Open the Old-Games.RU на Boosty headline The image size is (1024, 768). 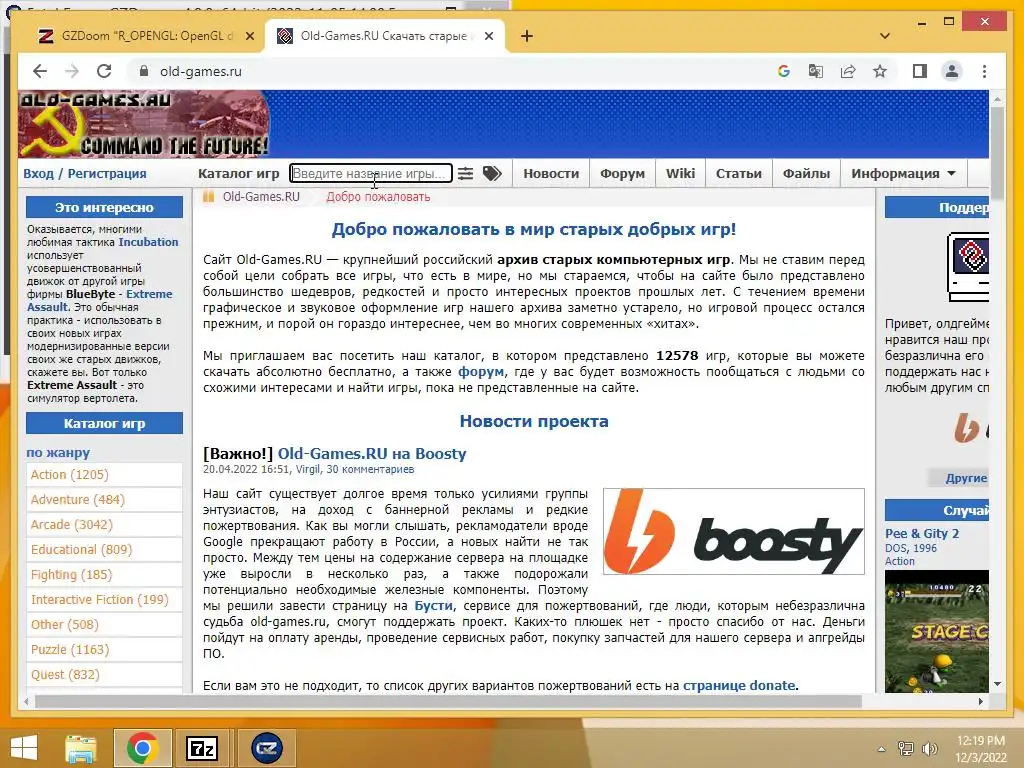(x=372, y=453)
